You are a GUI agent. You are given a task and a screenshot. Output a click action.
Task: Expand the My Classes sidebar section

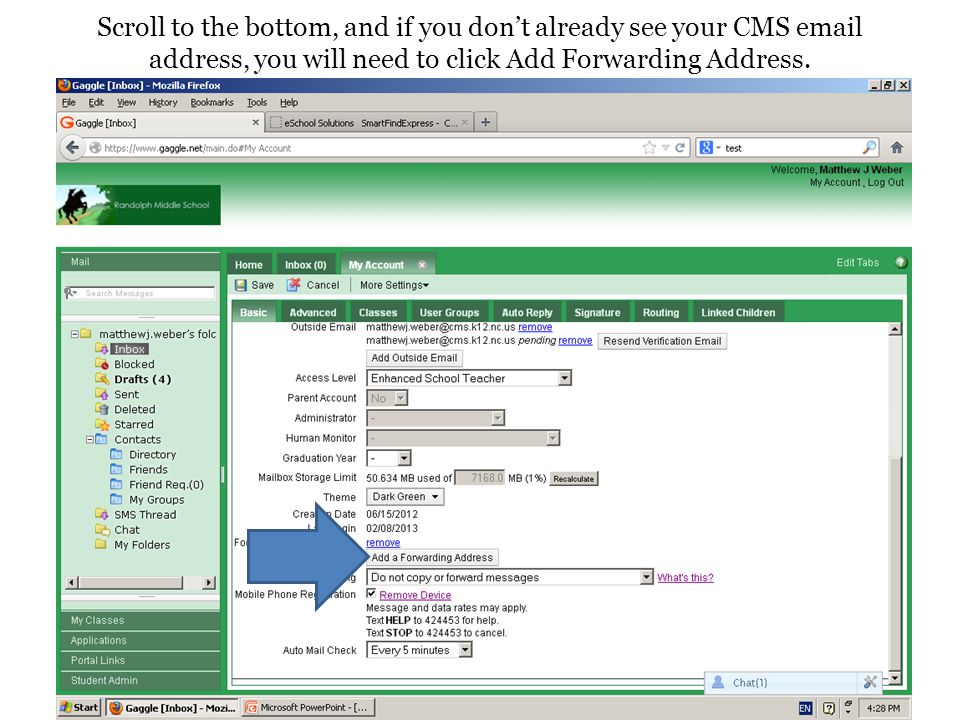140,620
